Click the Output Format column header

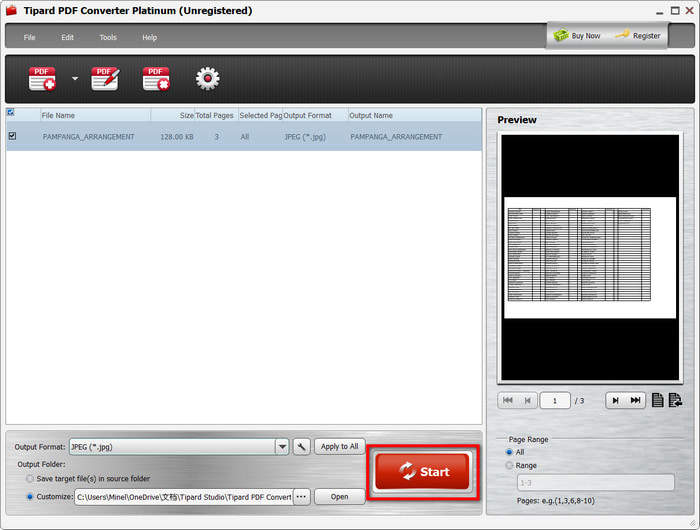point(316,115)
